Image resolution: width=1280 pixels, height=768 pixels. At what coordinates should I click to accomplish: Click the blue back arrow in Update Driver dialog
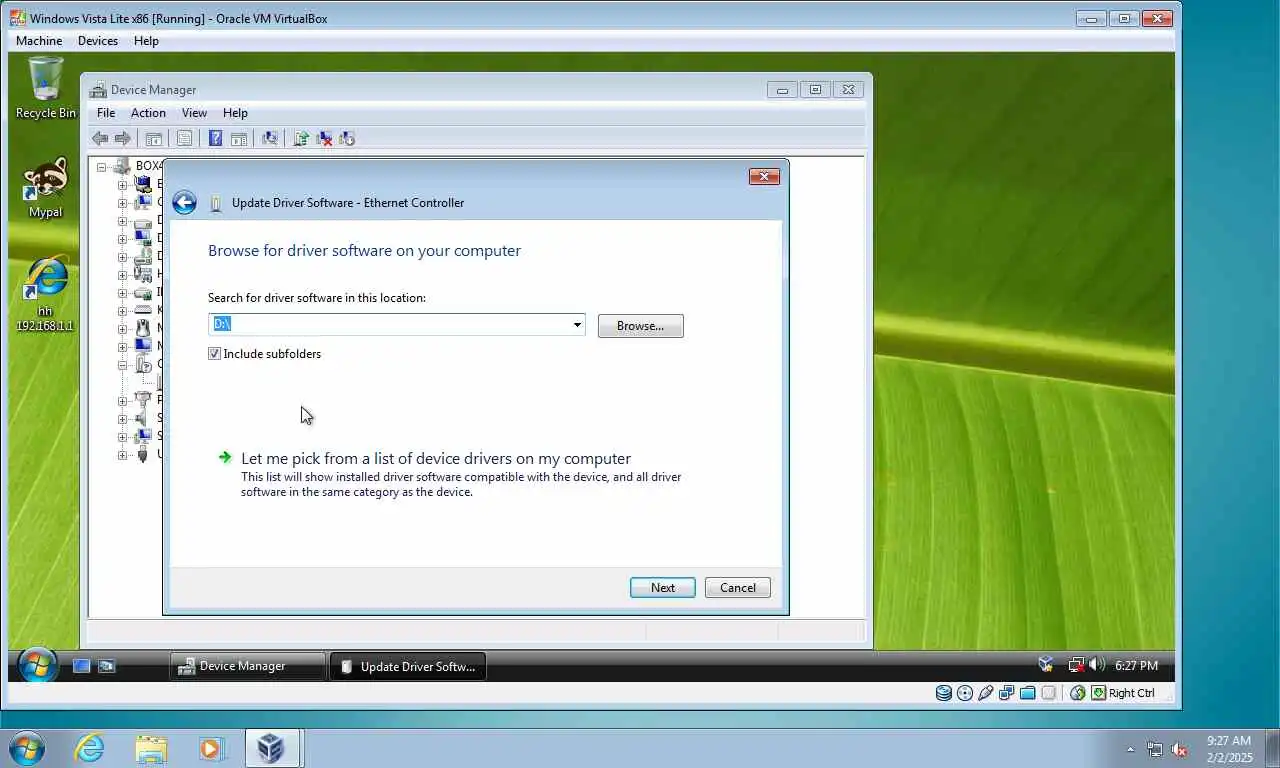(184, 203)
